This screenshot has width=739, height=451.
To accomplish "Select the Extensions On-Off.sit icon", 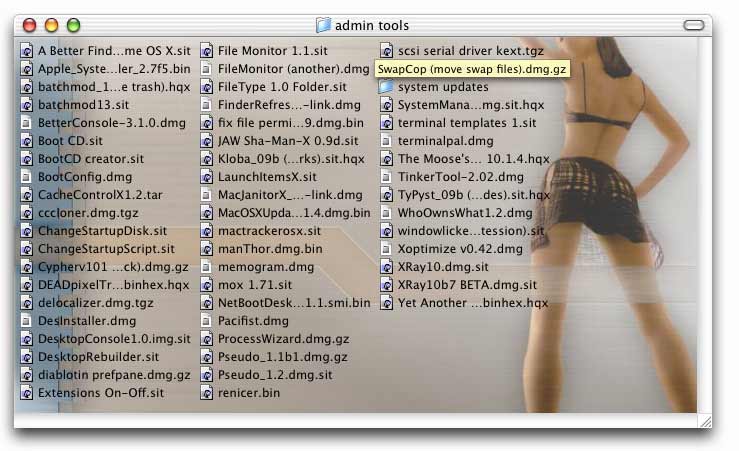I will [27, 393].
